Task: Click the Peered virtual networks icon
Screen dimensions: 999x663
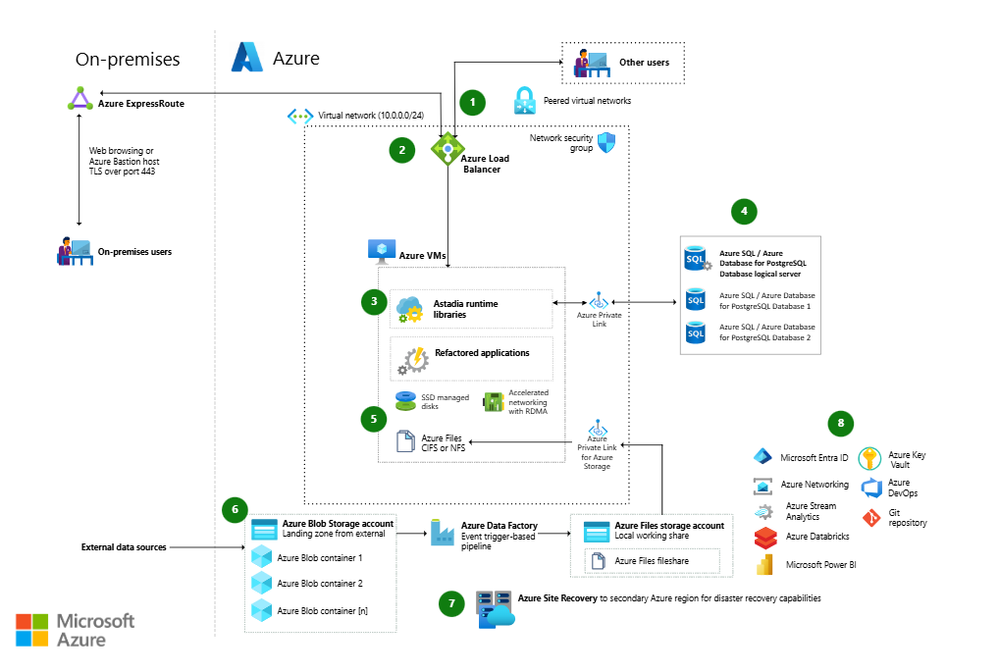Action: (x=524, y=101)
